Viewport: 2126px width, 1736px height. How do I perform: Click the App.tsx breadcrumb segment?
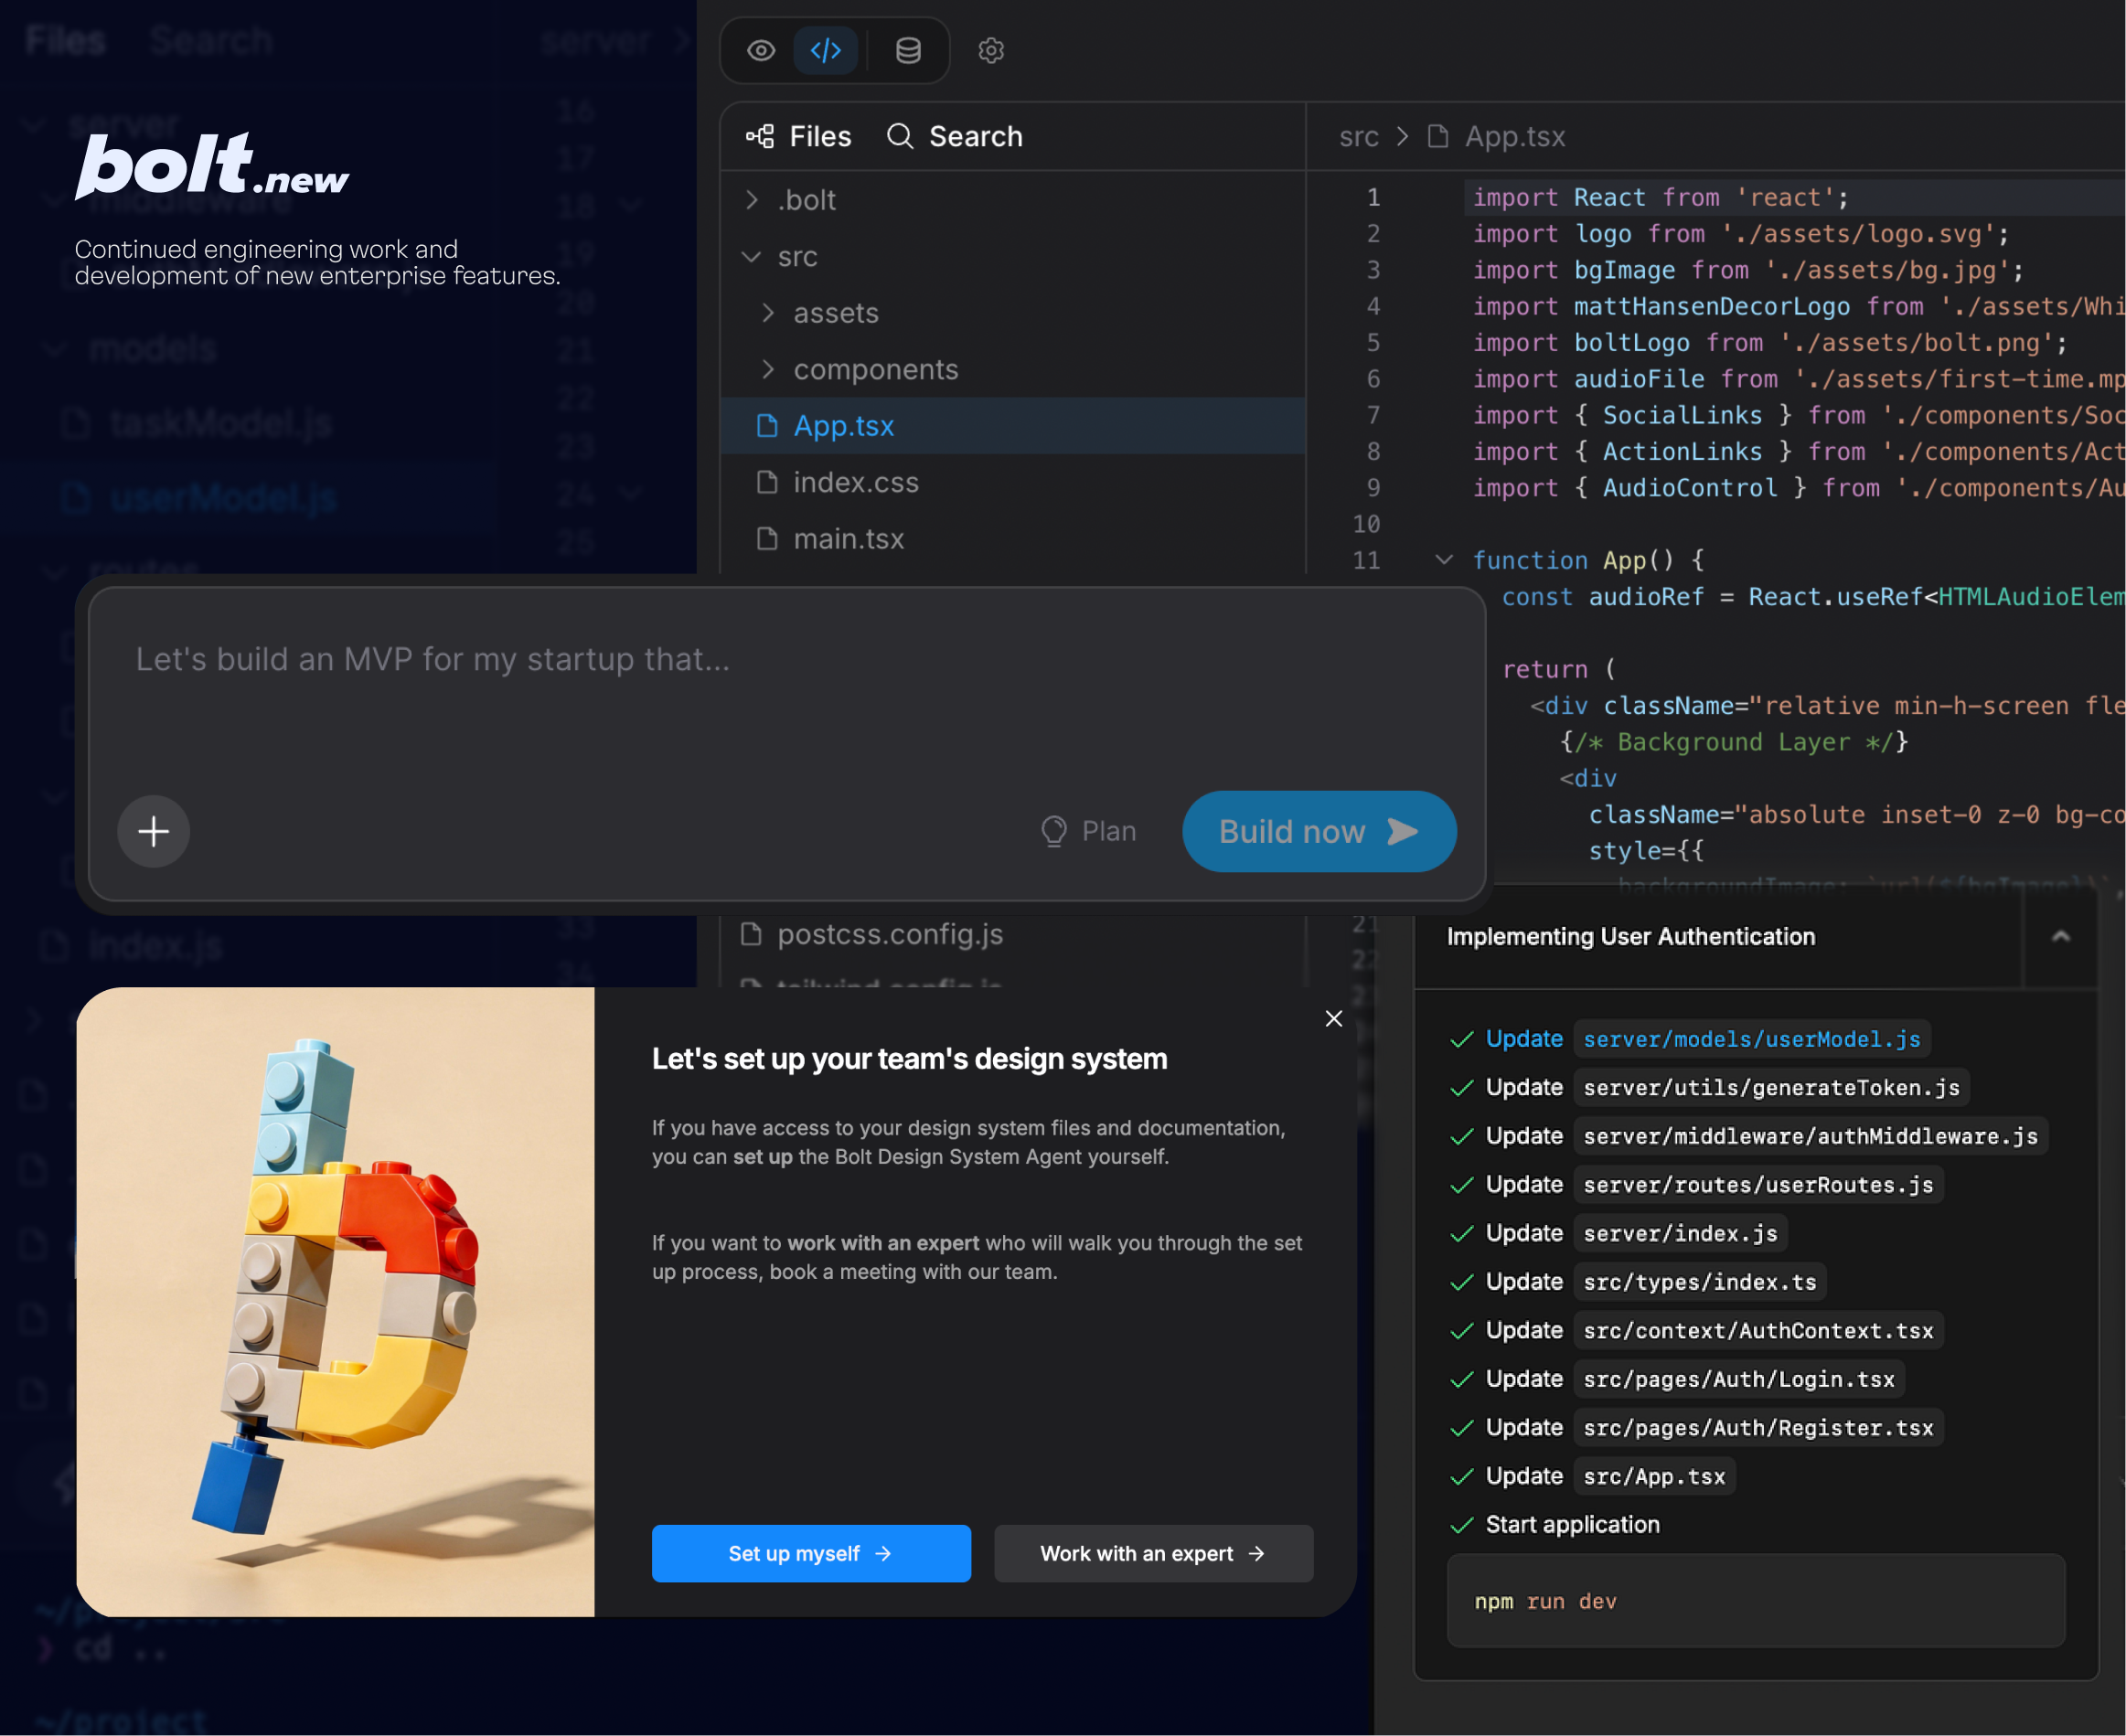(x=1496, y=136)
